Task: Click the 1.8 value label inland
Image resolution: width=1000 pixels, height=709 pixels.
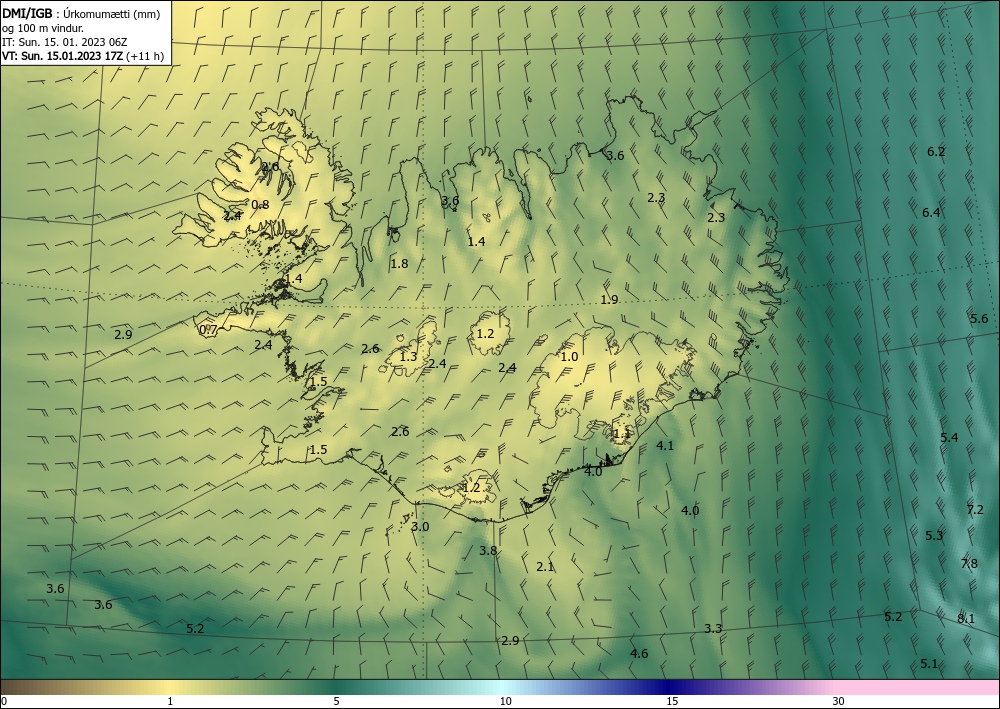Action: tap(399, 263)
